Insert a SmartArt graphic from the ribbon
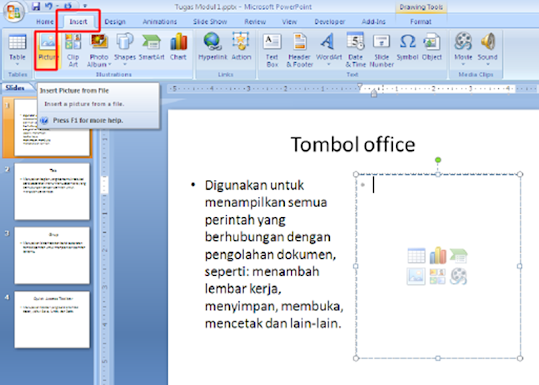Viewport: 539px width, 385px height. (151, 42)
